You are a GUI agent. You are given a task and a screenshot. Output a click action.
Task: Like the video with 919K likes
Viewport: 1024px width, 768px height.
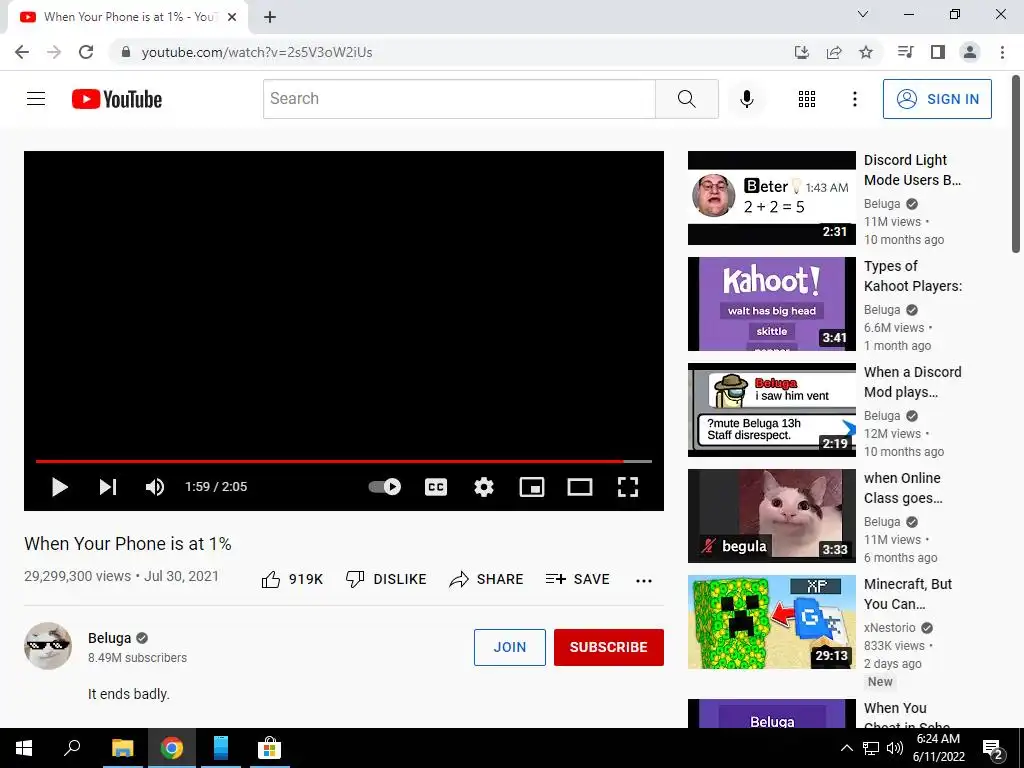[x=292, y=579]
